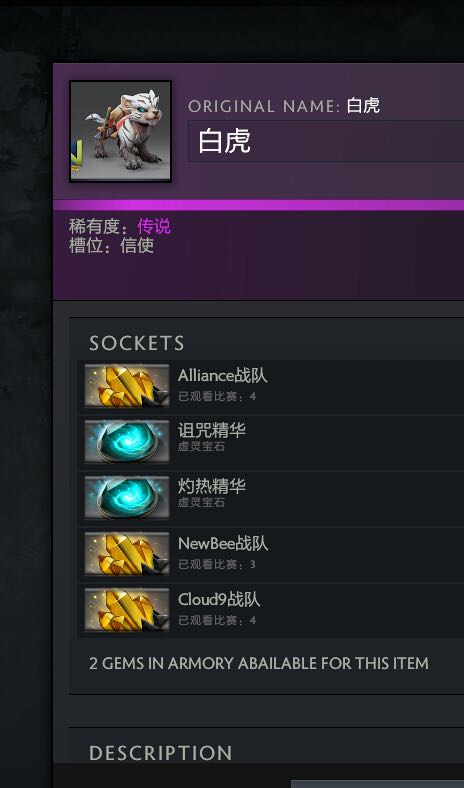Select the 诅咒精华 socket name
Viewport: 464px width, 788px height.
[212, 430]
